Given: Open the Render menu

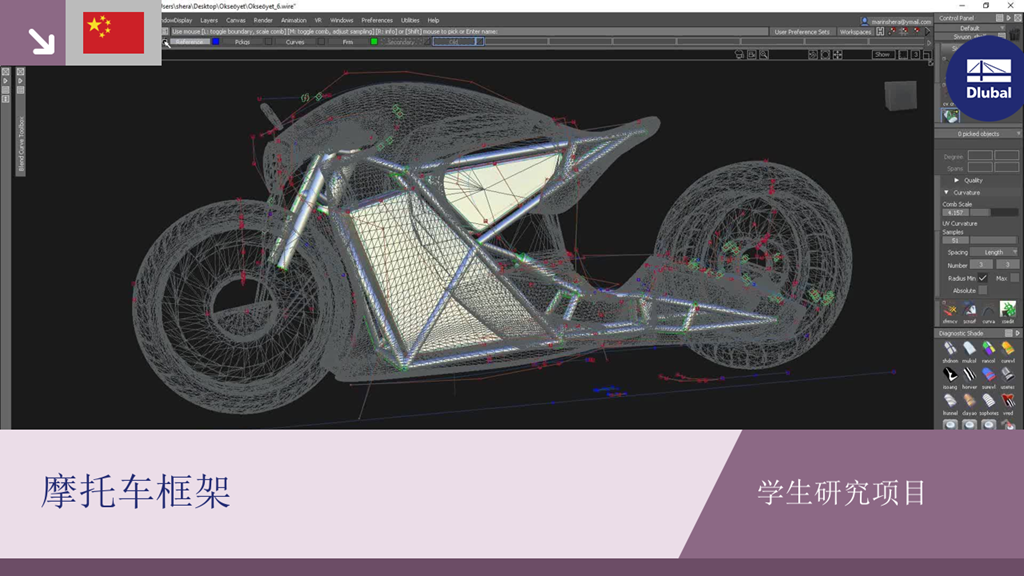Looking at the screenshot, I should (263, 20).
